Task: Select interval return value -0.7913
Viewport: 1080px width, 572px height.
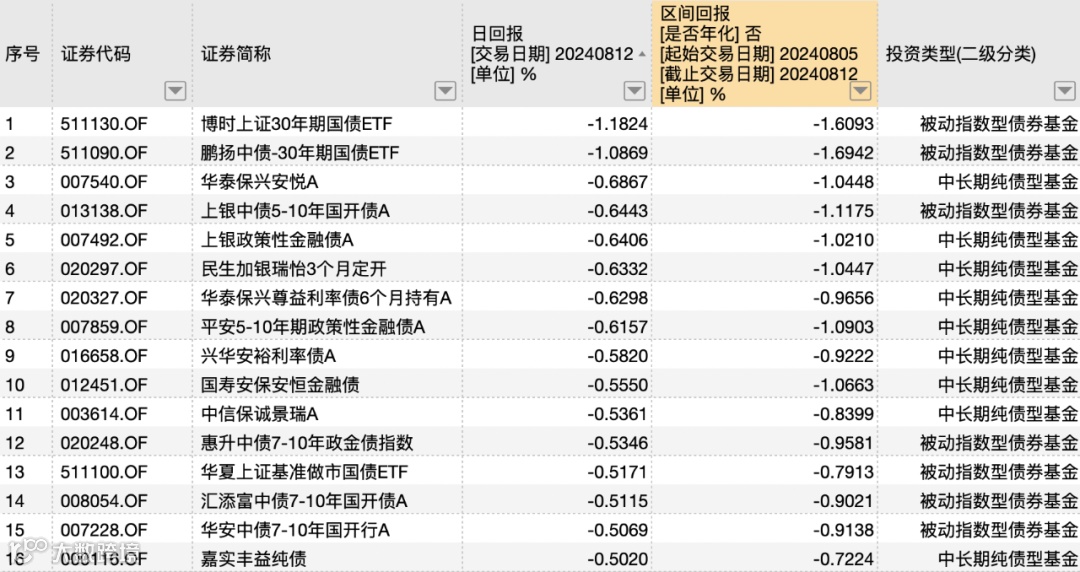Action: 843,472
